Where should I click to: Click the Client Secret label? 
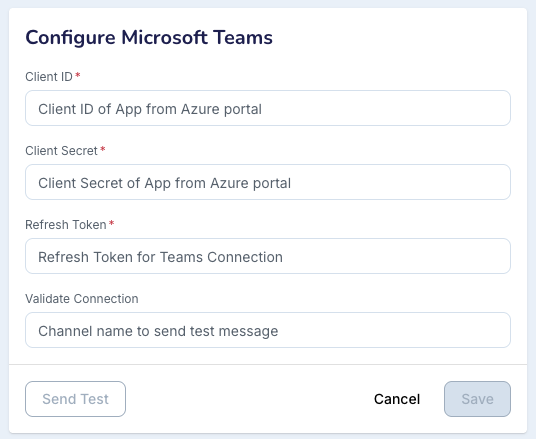coord(62,150)
